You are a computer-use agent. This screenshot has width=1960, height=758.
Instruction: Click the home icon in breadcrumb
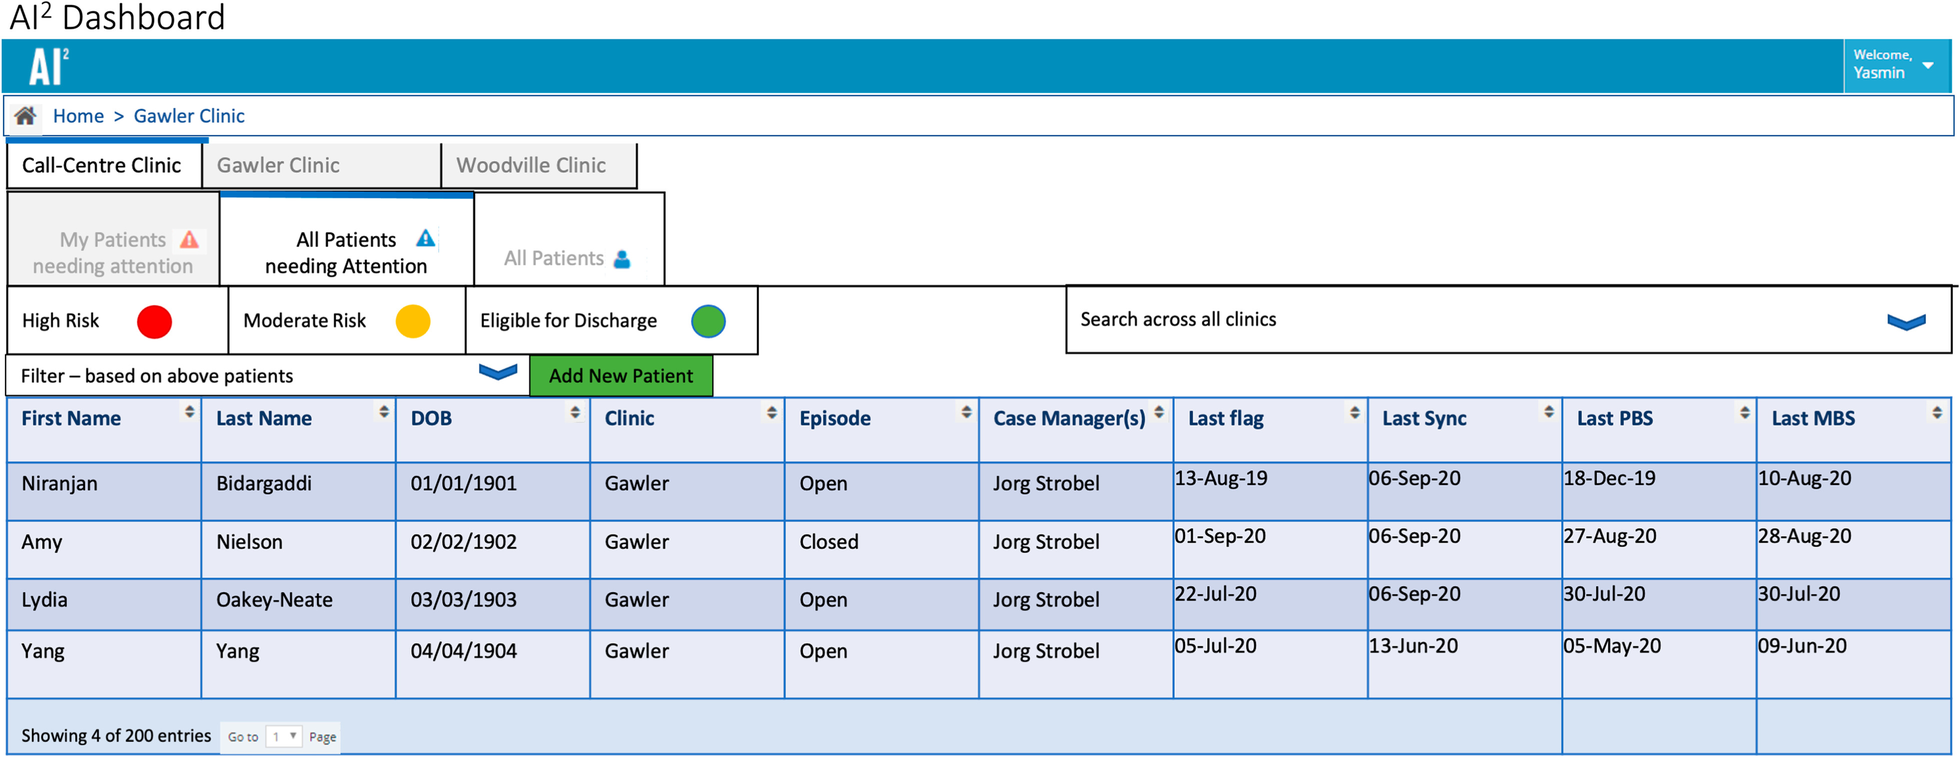25,116
